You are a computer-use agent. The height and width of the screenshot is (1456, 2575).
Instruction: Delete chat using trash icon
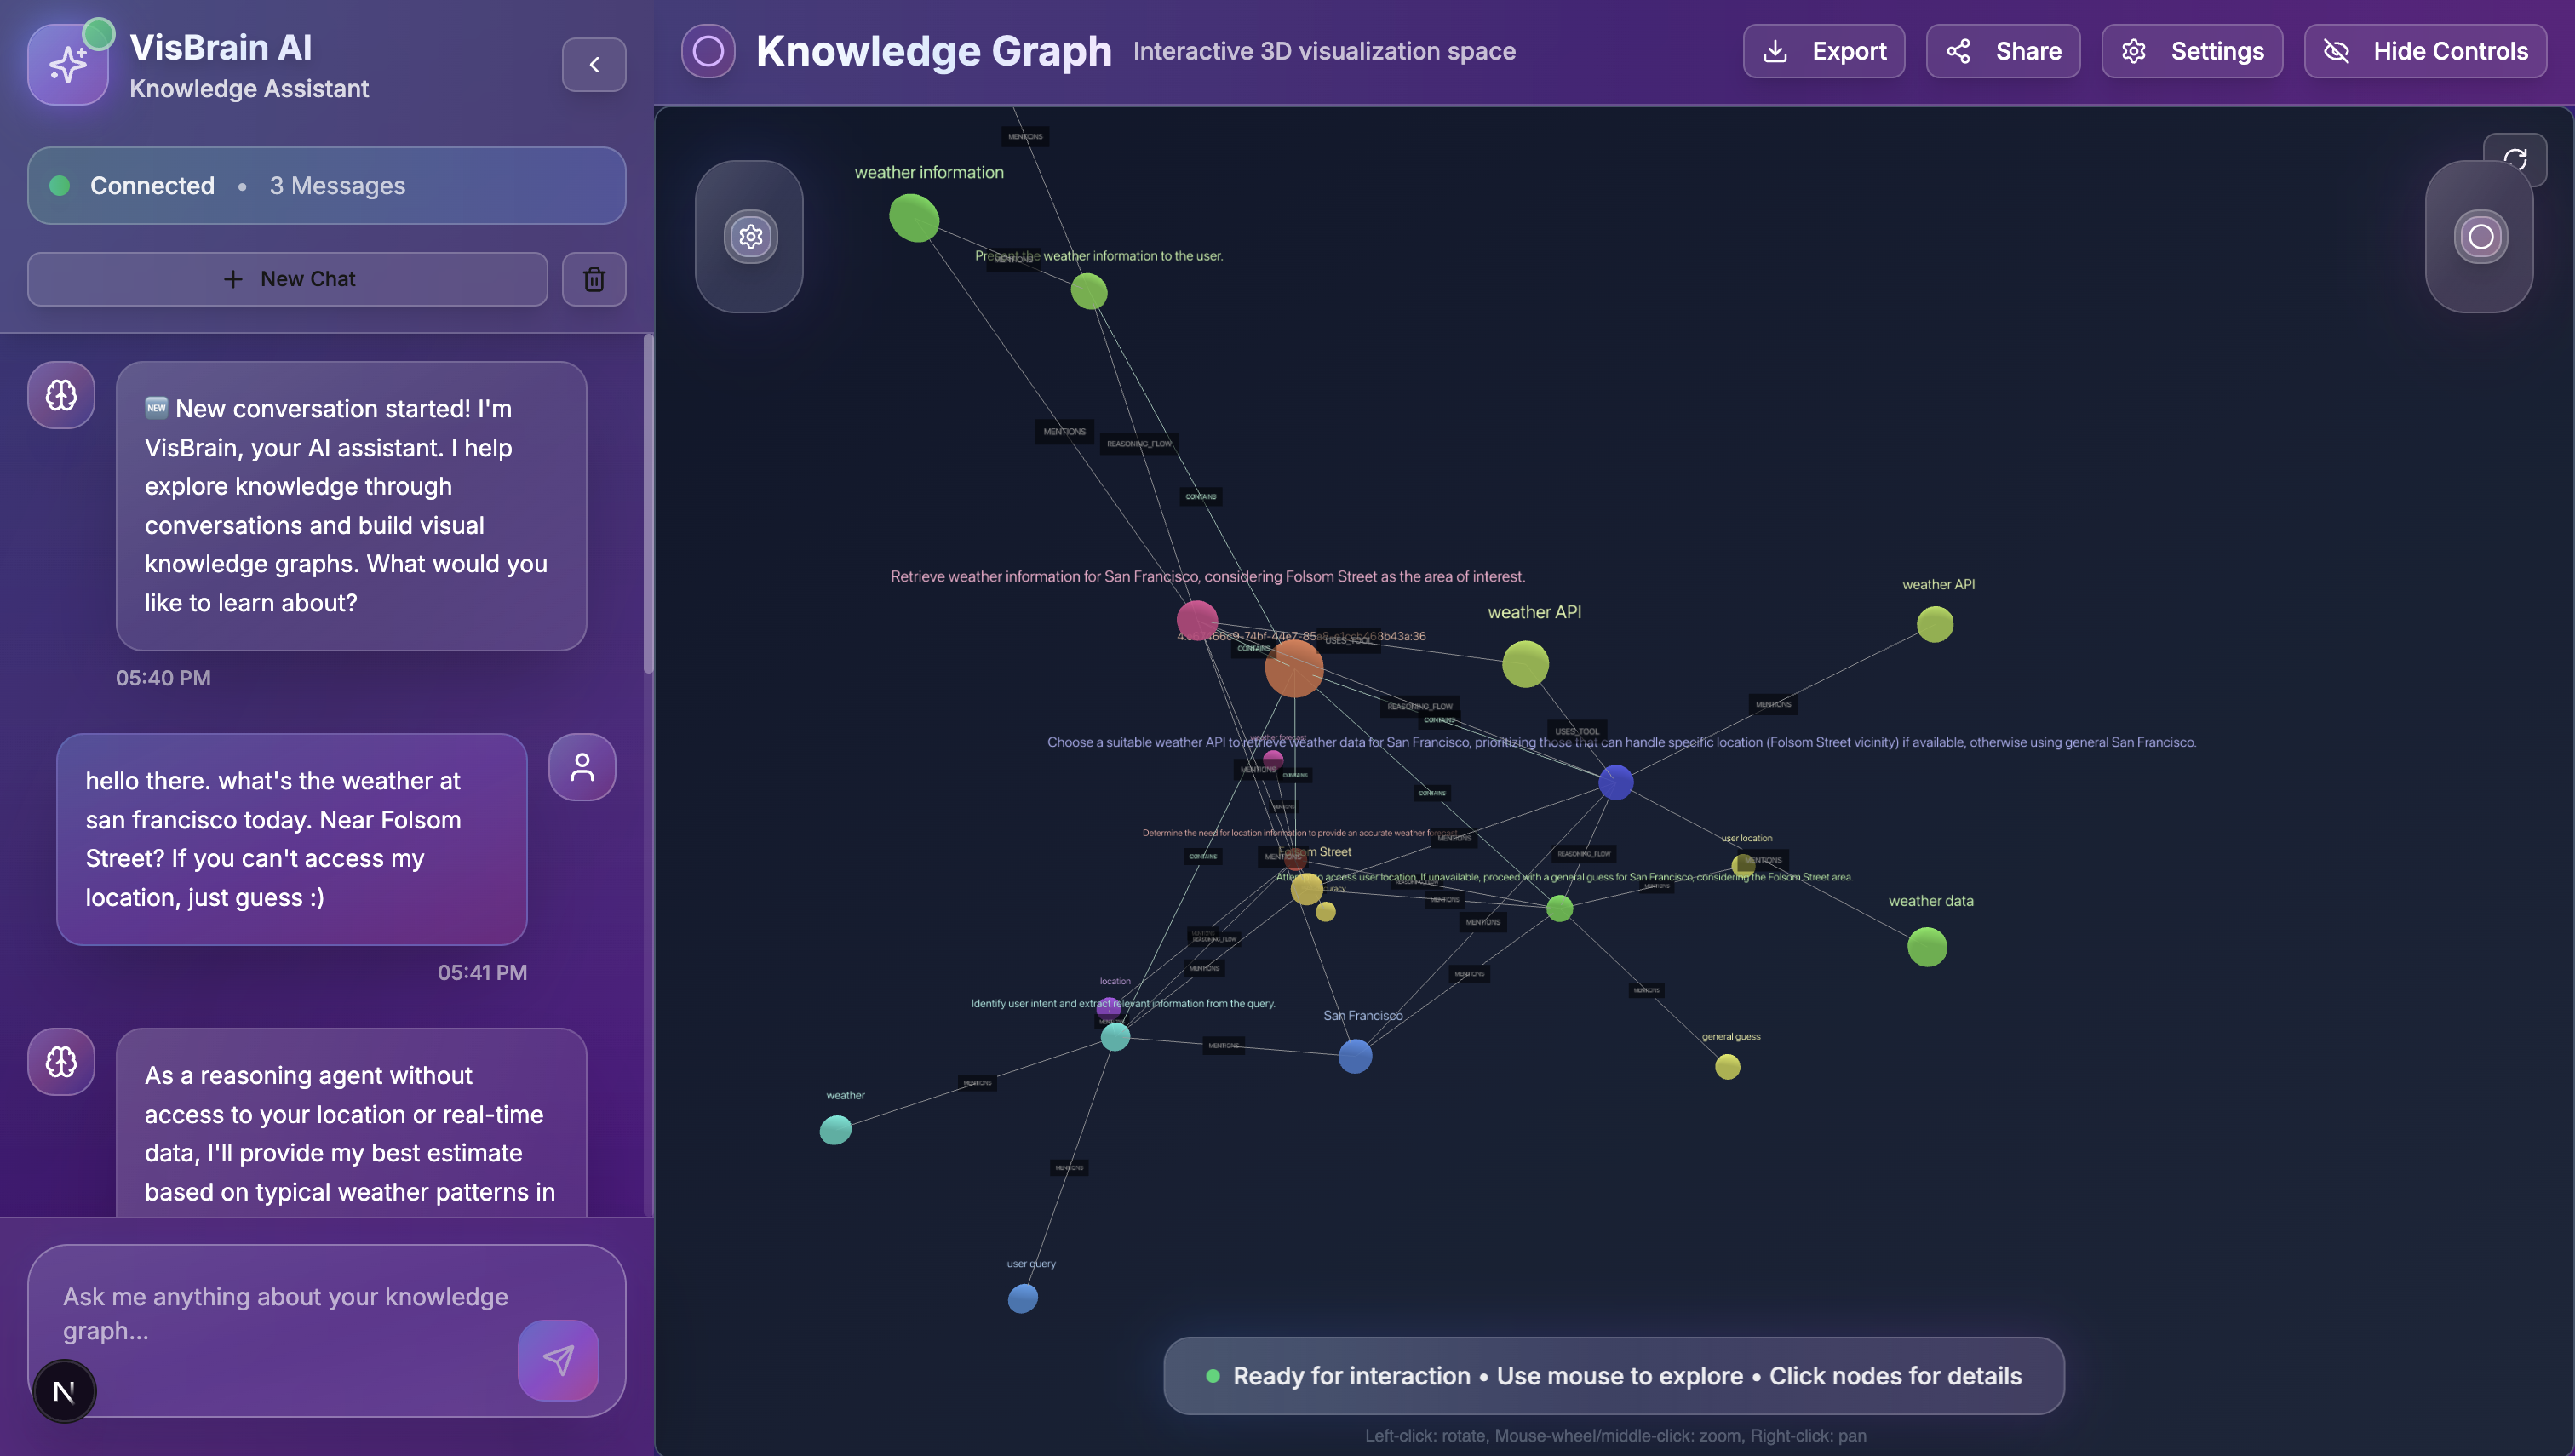click(x=594, y=279)
